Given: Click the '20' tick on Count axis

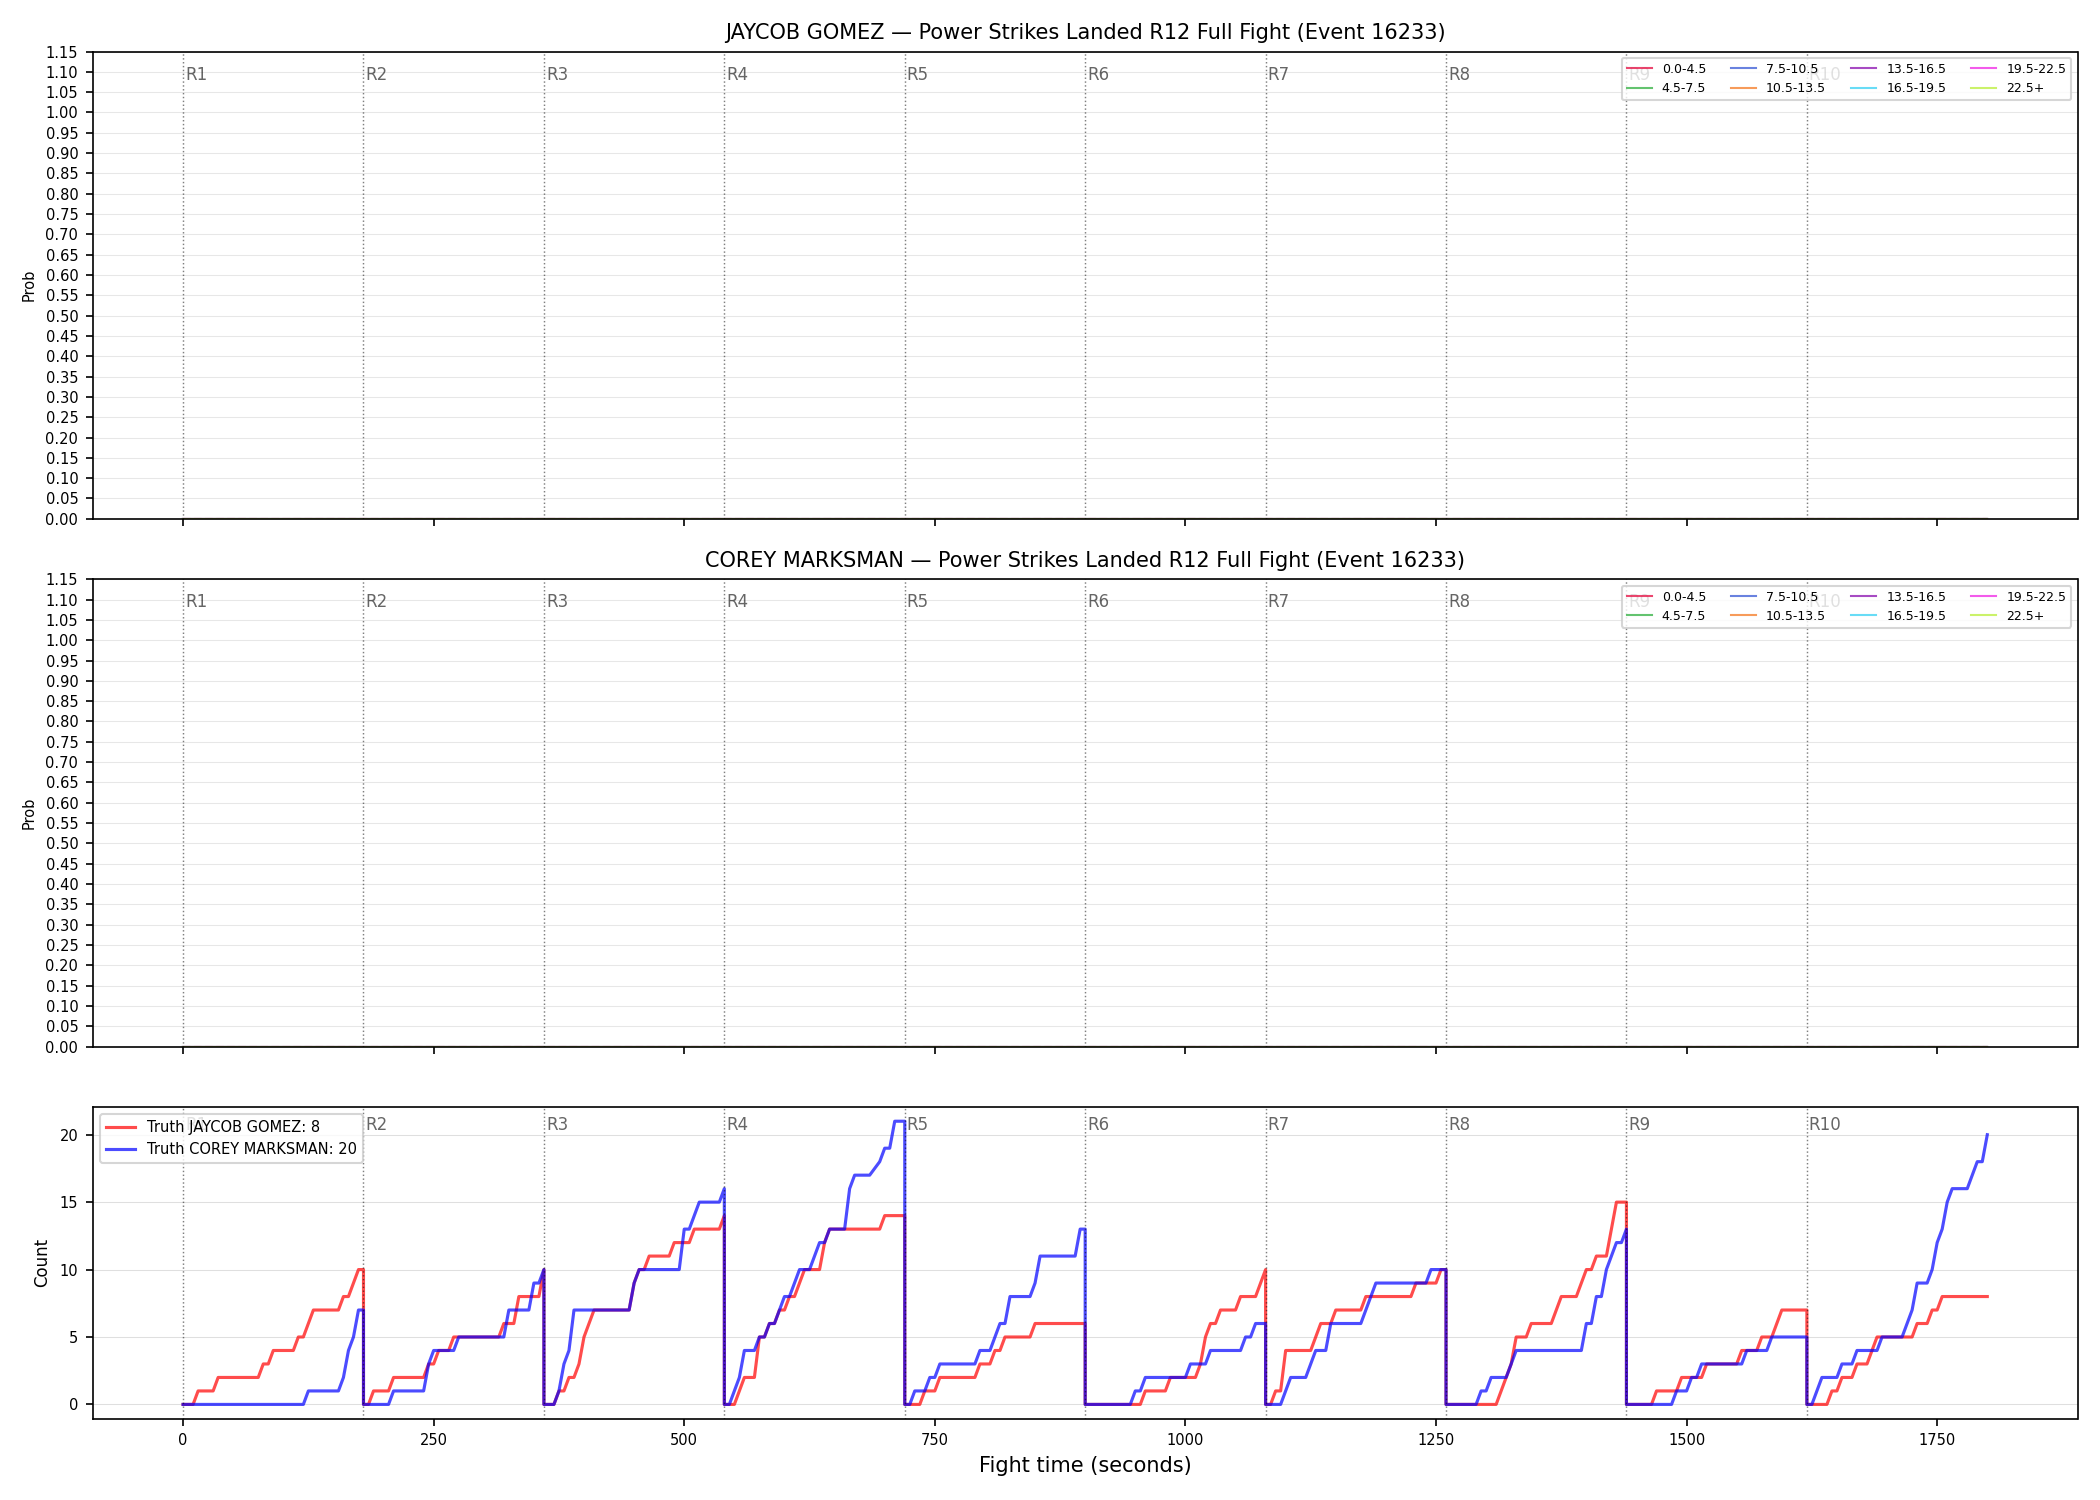Looking at the screenshot, I should point(69,1135).
